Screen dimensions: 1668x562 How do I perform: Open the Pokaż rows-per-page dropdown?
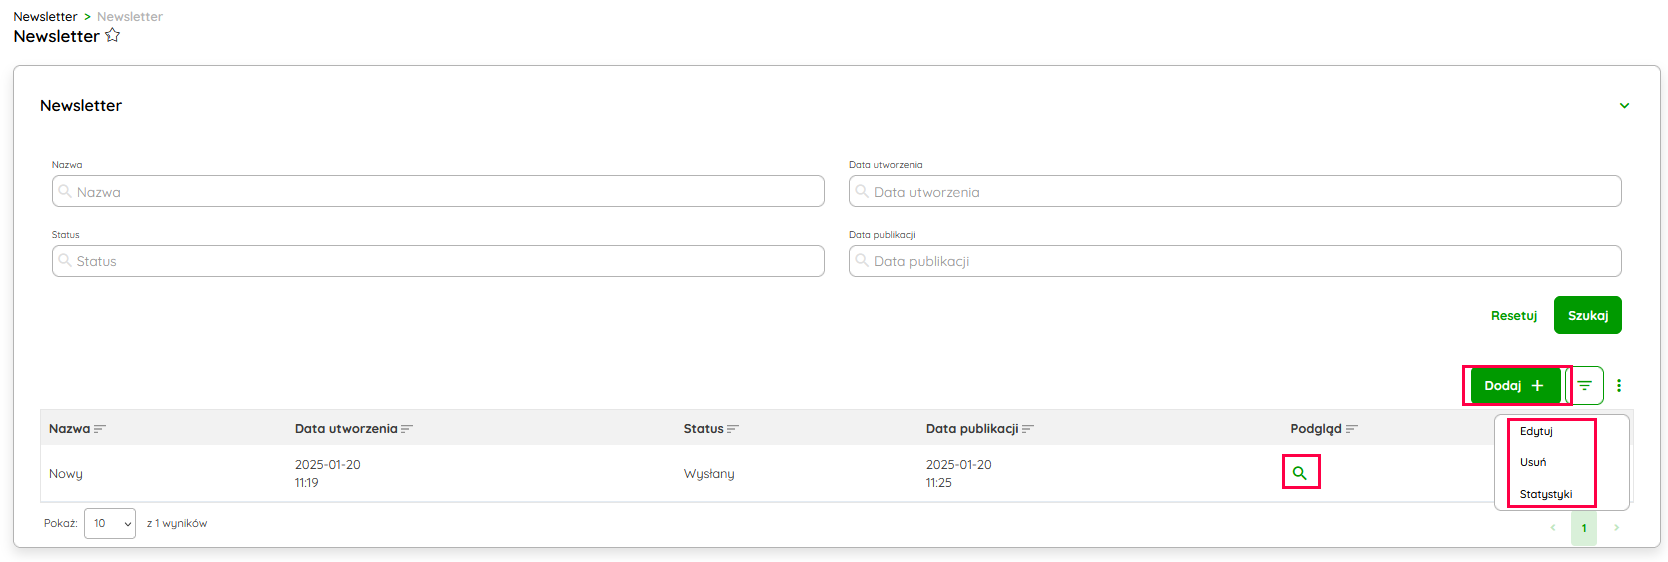(x=110, y=524)
